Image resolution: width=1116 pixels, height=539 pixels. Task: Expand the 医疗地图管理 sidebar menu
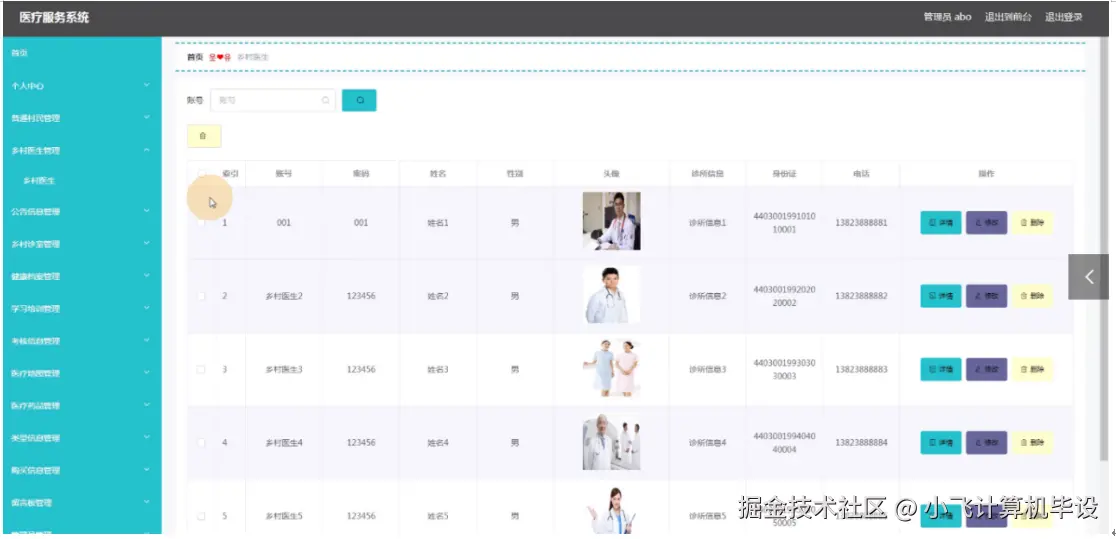coord(82,373)
